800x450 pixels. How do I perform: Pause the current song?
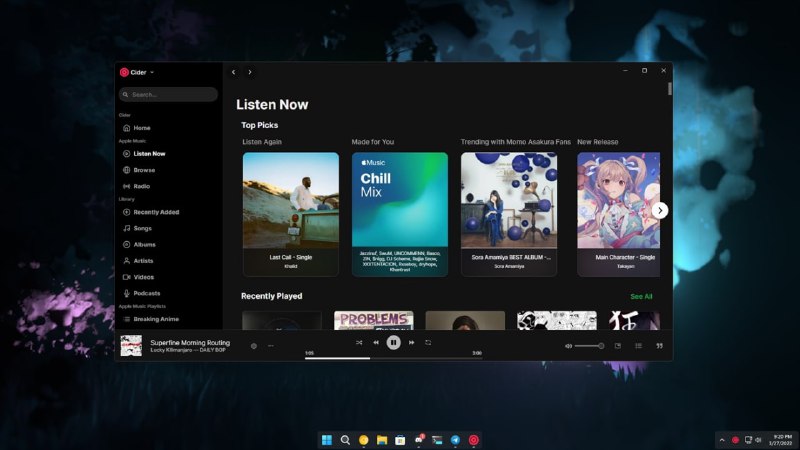click(393, 343)
